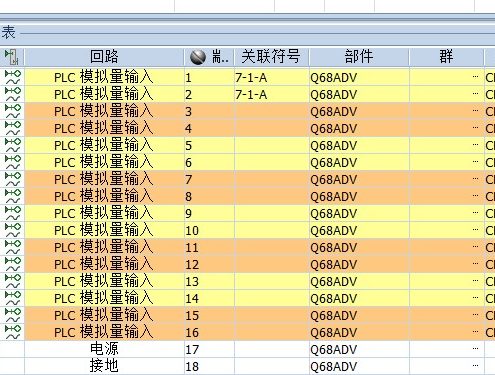Image resolution: width=495 pixels, height=375 pixels.
Task: Click terminal number cell 17
Action: 209,349
